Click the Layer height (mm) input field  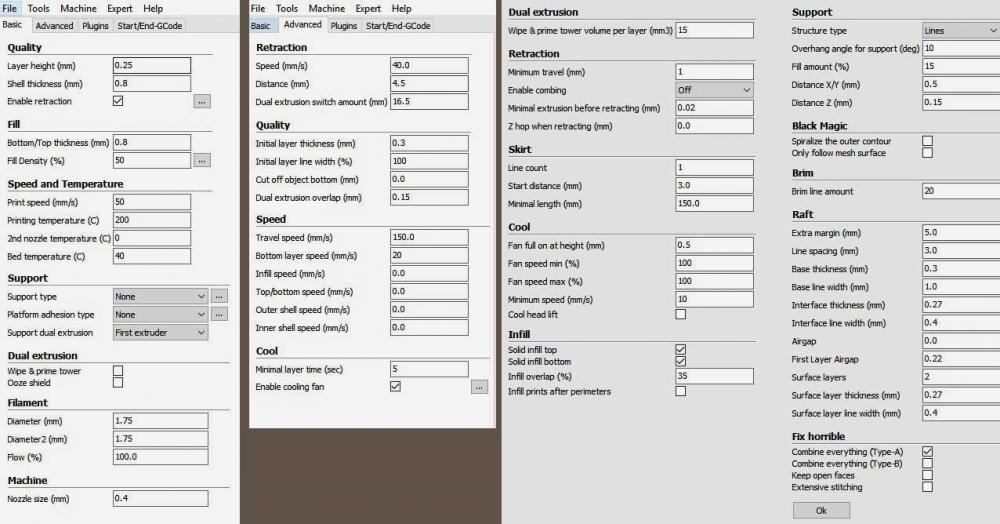point(150,65)
